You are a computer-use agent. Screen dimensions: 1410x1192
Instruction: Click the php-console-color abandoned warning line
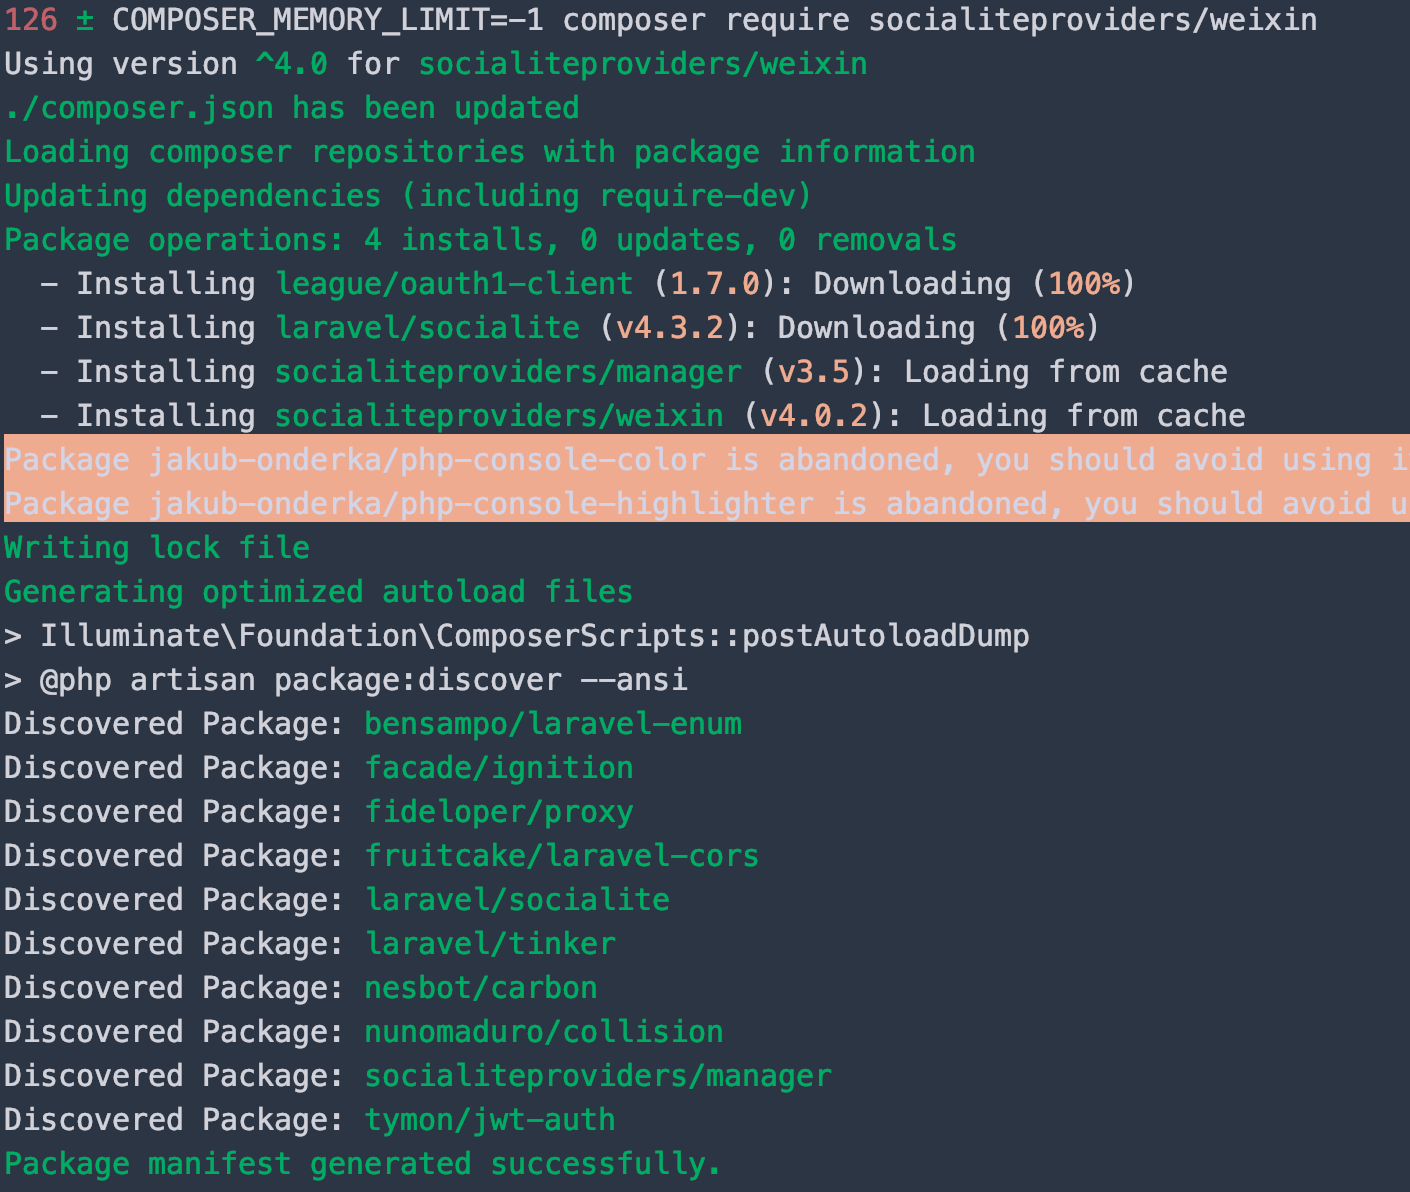[707, 460]
